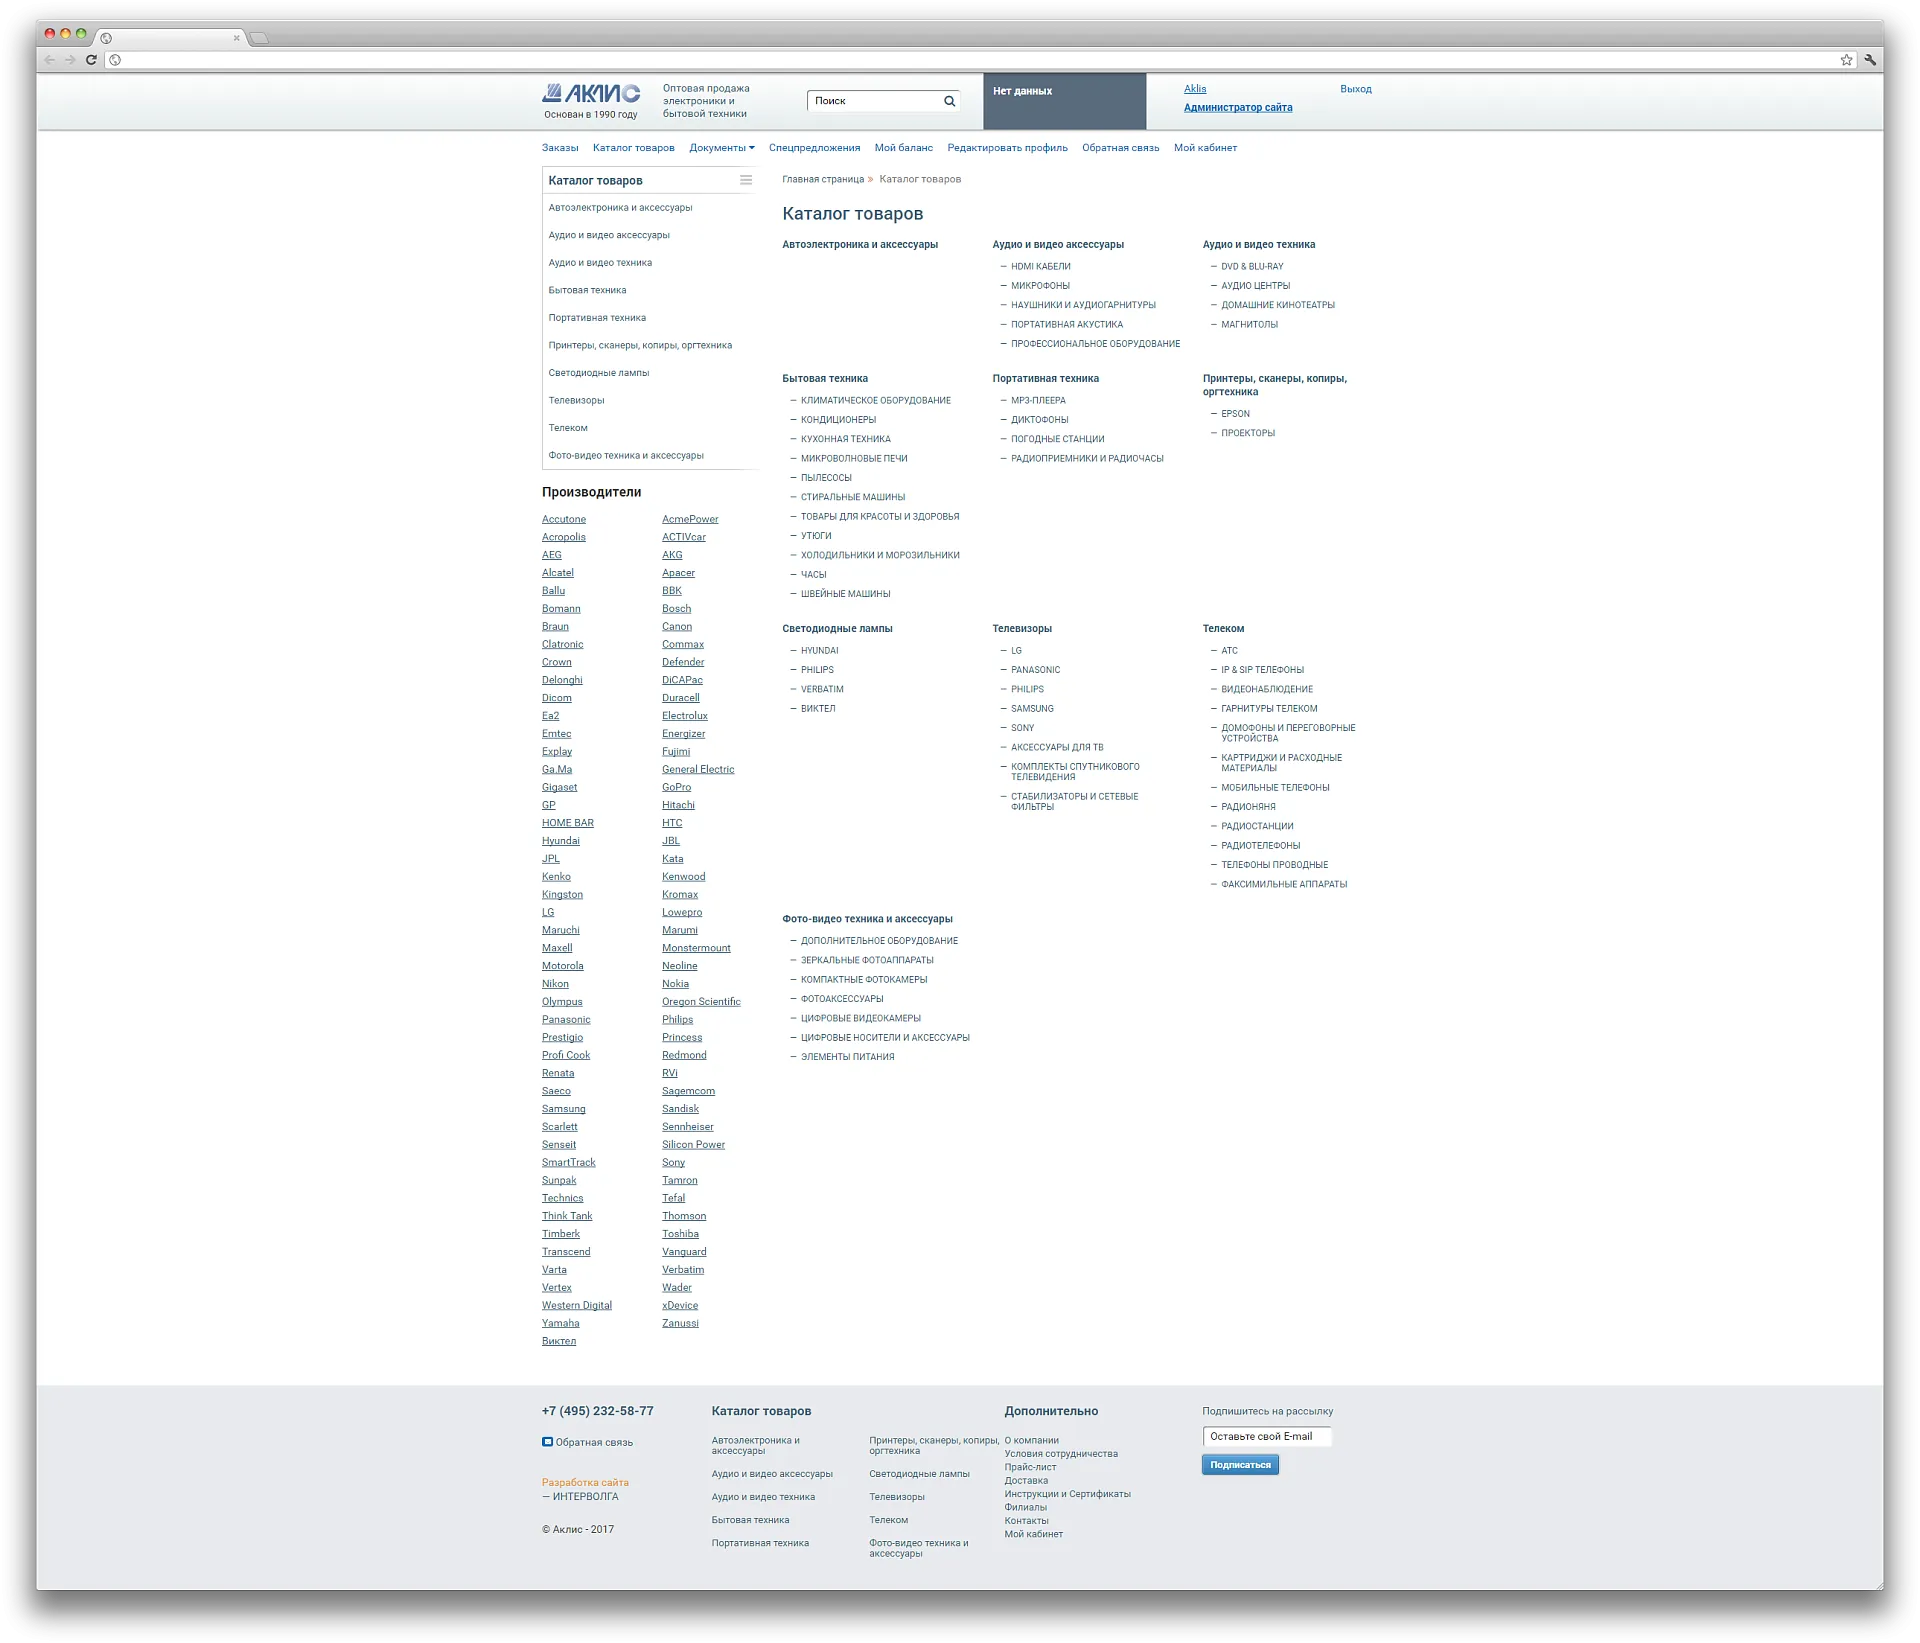
Task: Click the browser back arrow
Action: 50,60
